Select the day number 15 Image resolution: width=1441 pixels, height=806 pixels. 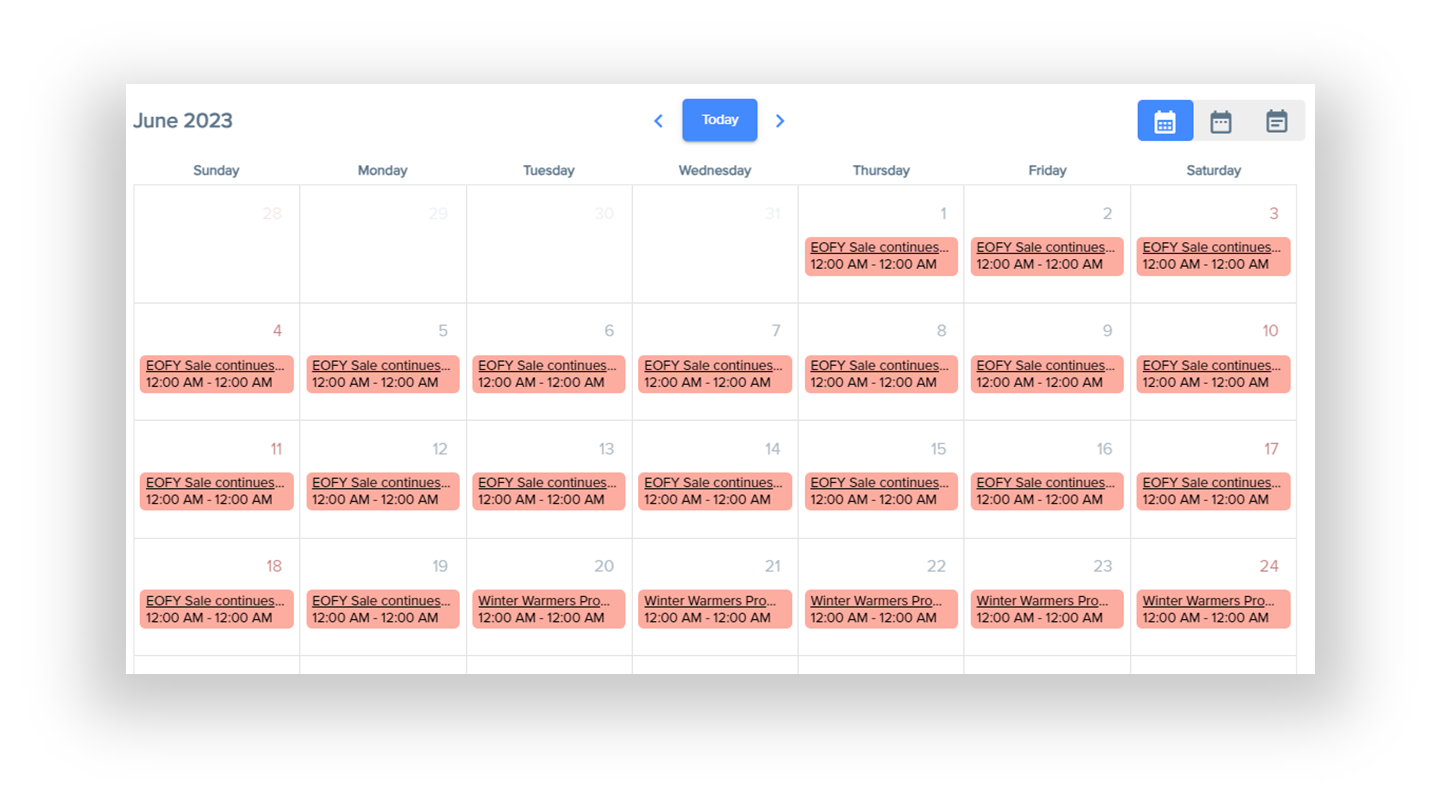click(938, 449)
